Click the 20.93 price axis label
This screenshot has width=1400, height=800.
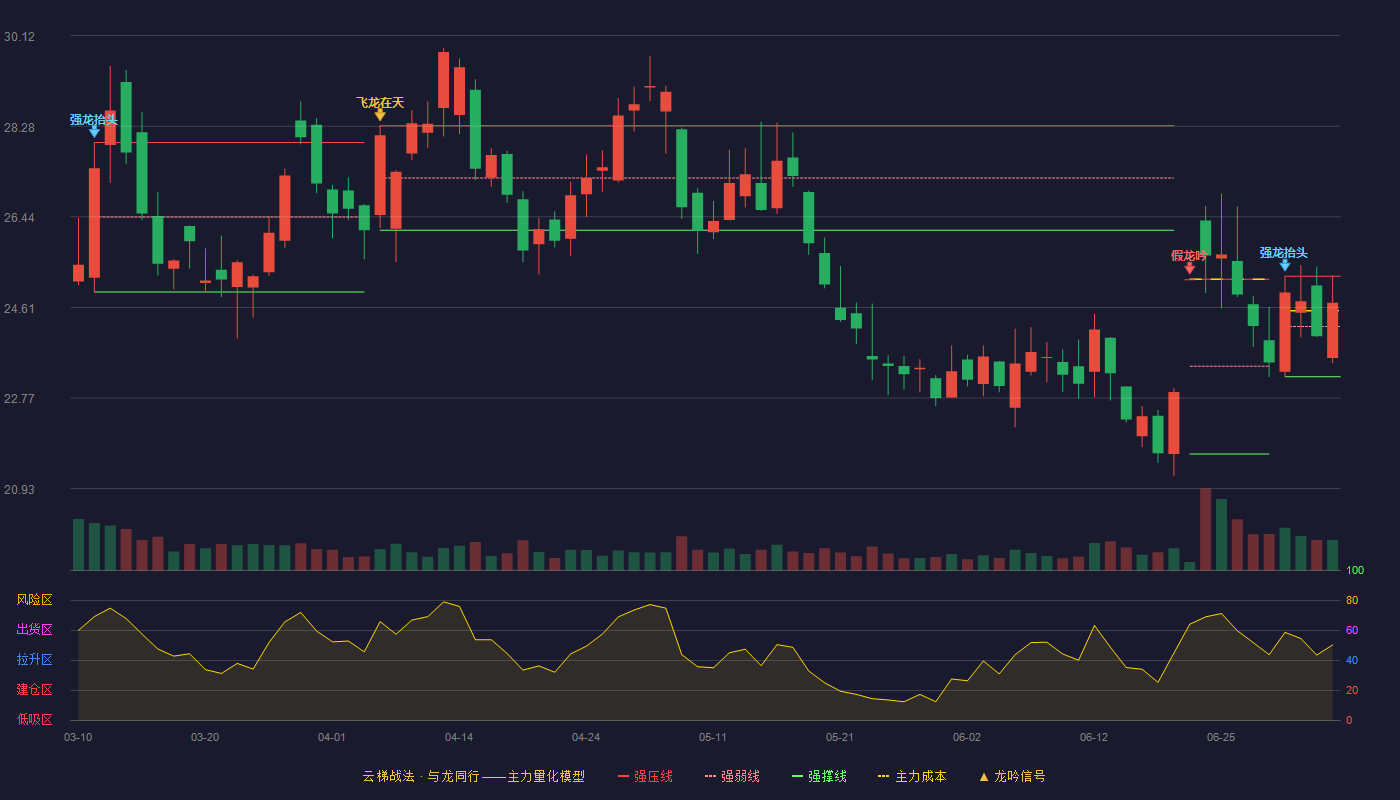(x=19, y=489)
